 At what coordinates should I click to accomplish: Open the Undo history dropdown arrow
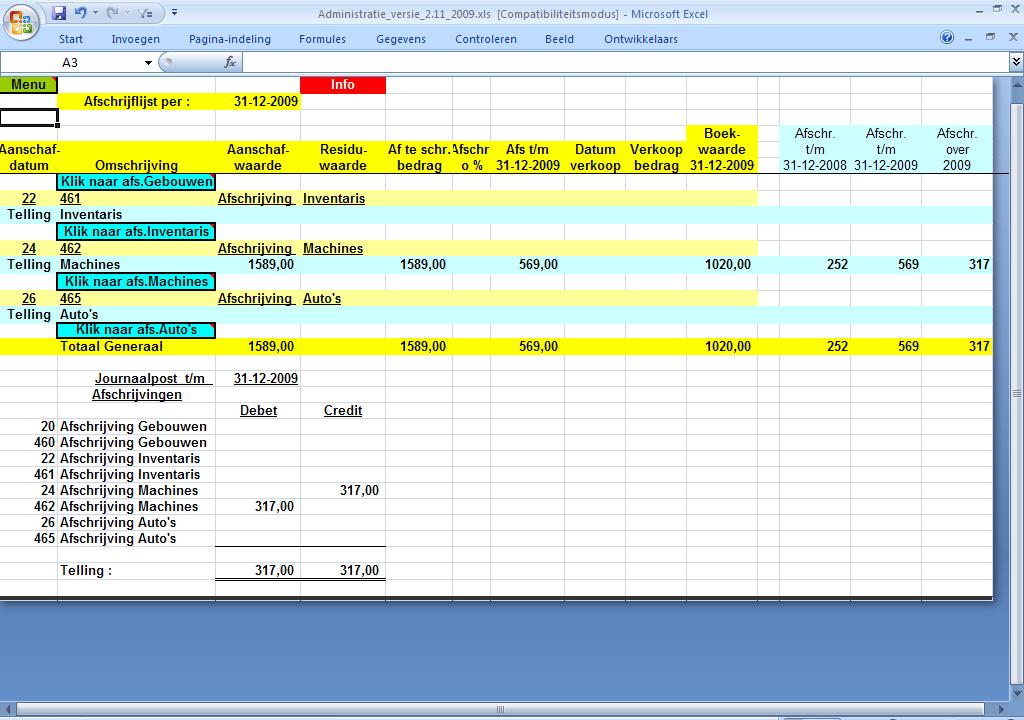[95, 13]
